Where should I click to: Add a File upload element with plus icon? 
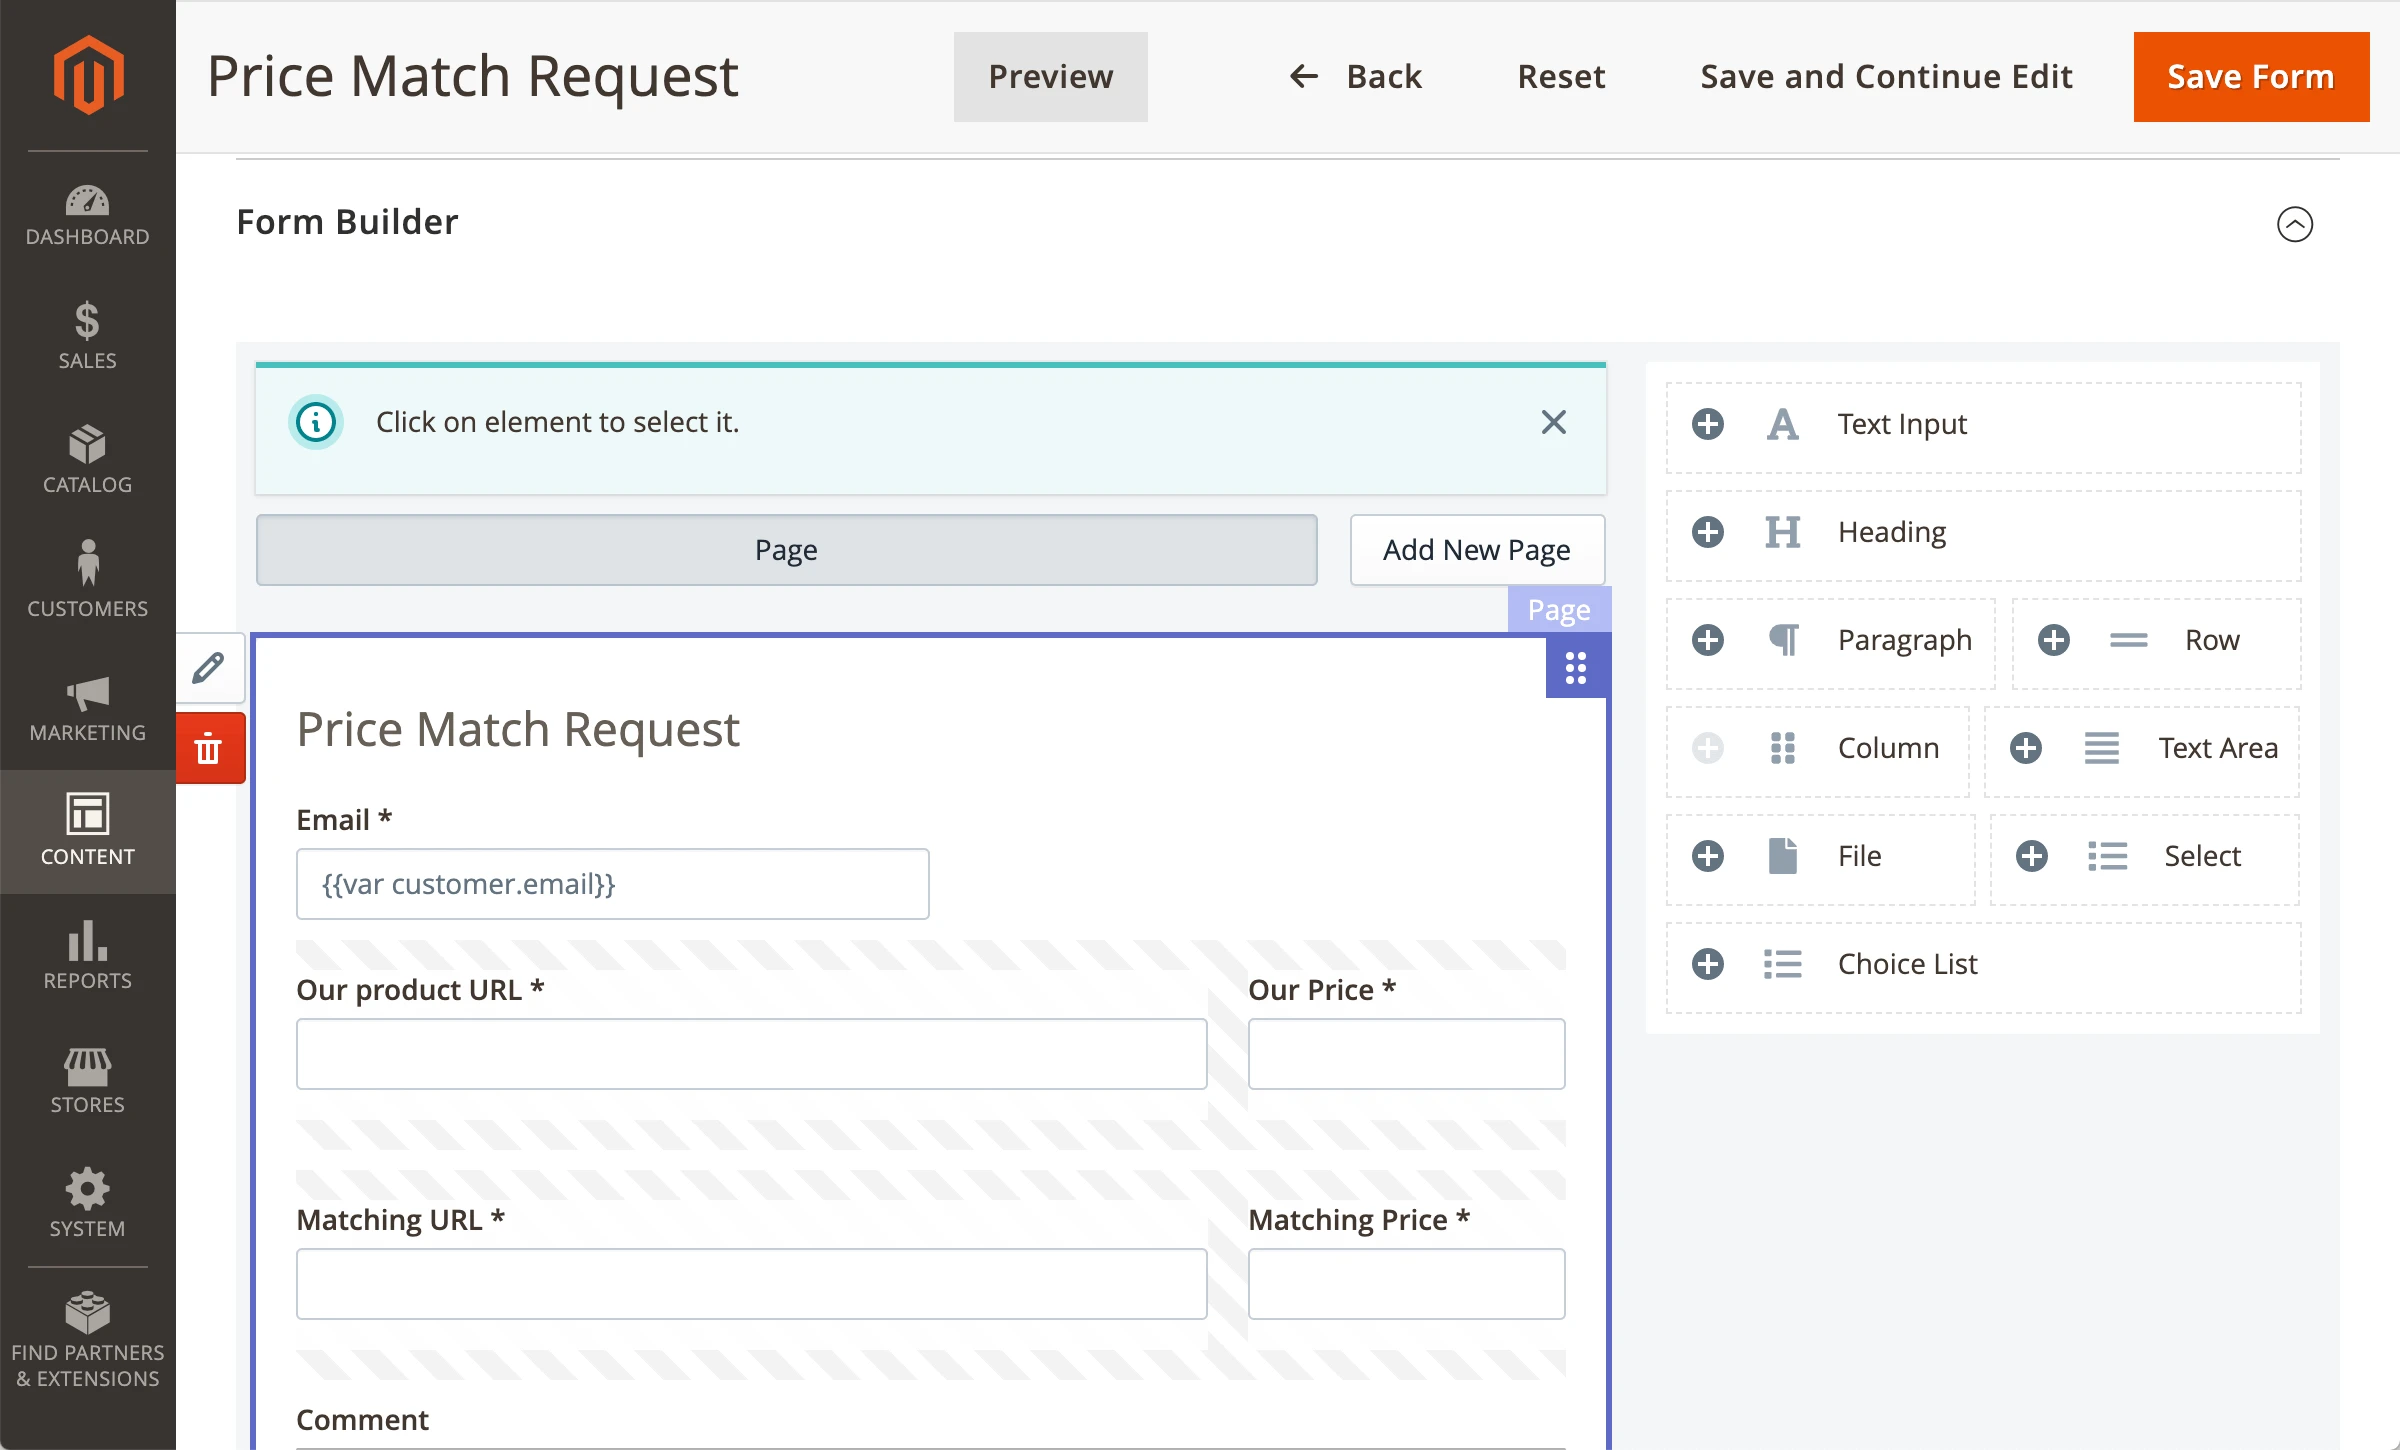(x=1708, y=856)
